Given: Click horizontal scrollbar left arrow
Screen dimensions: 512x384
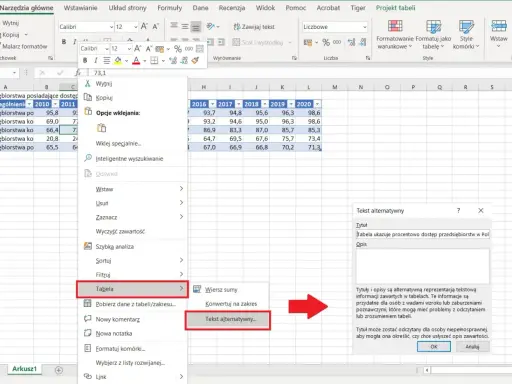Looking at the screenshot, I should click(427, 370).
